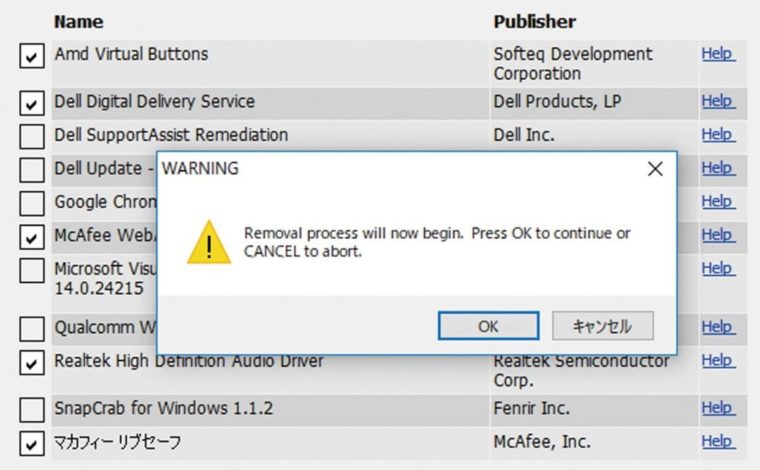
Task: Open Help link for Dell Digital Delivery
Action: [x=718, y=101]
